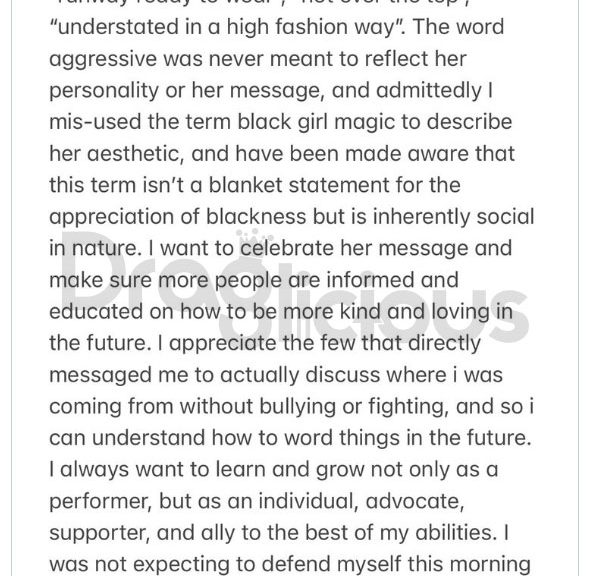Click the word "supporter,"
The height and width of the screenshot is (576, 592).
(100, 534)
